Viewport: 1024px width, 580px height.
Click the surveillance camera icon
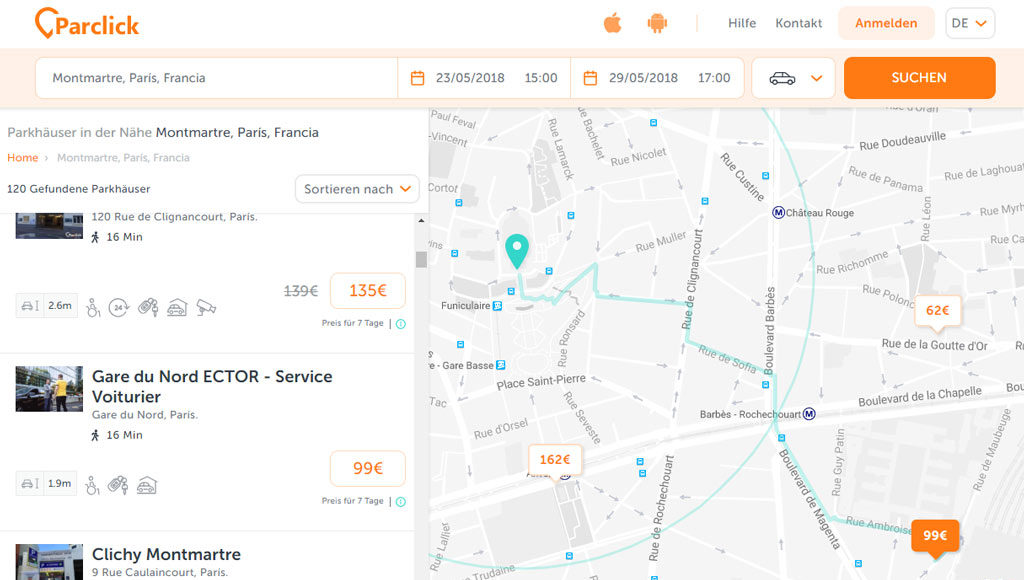(x=206, y=307)
